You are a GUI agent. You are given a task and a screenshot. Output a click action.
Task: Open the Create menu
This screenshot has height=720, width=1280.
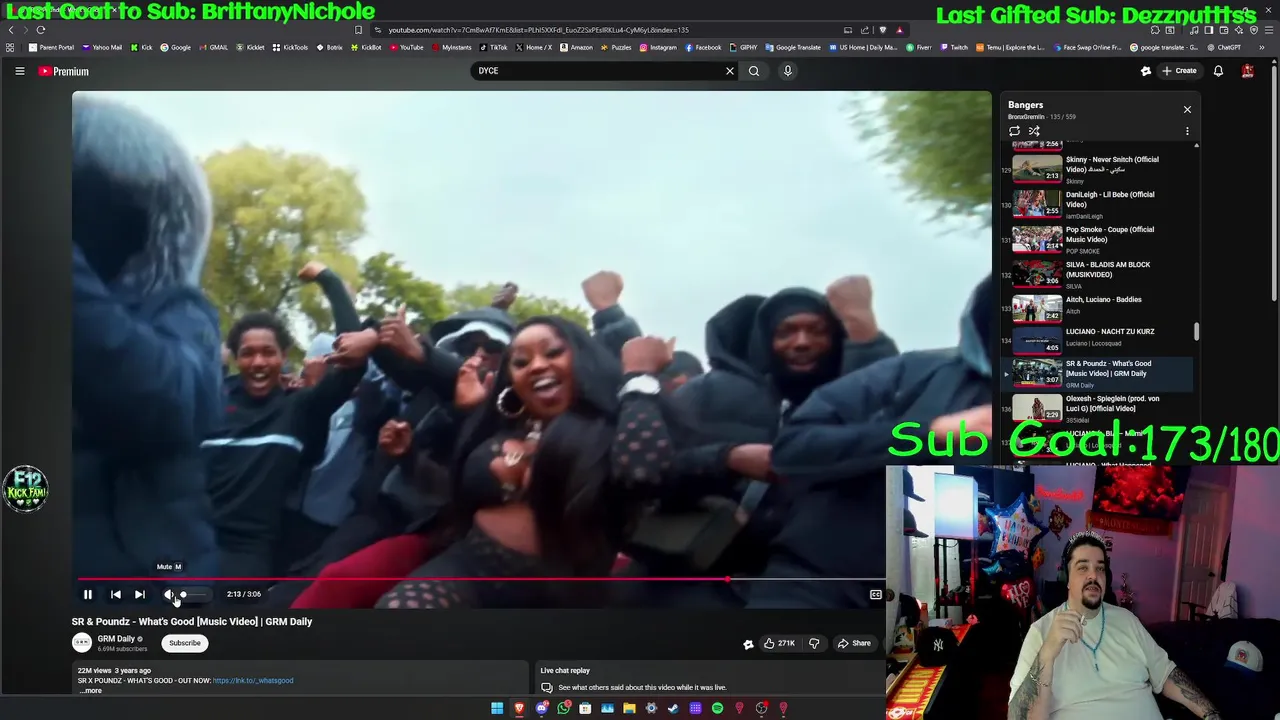1179,71
